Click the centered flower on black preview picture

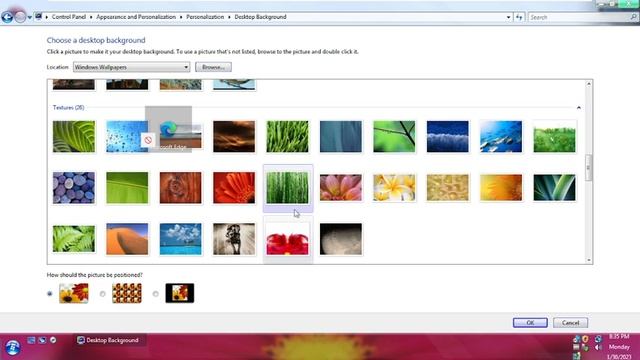coord(180,293)
